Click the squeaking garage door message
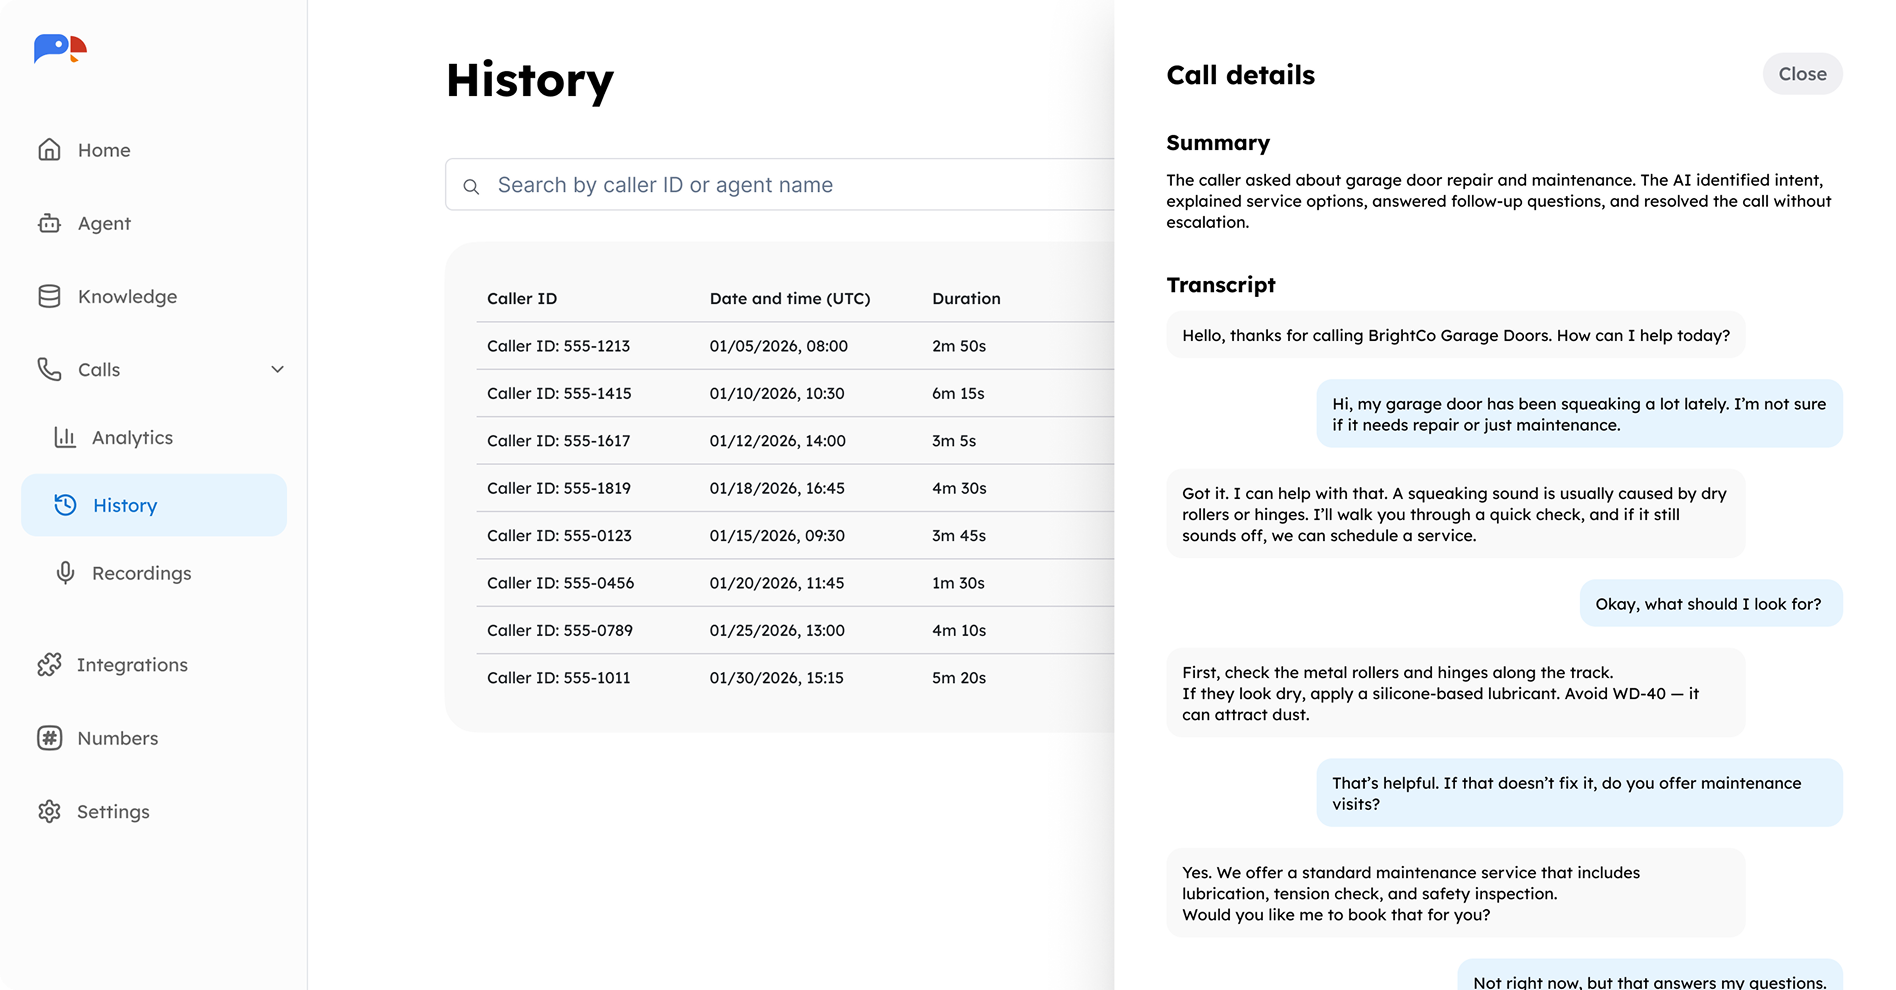Screen dimensions: 1896x990 1579,414
